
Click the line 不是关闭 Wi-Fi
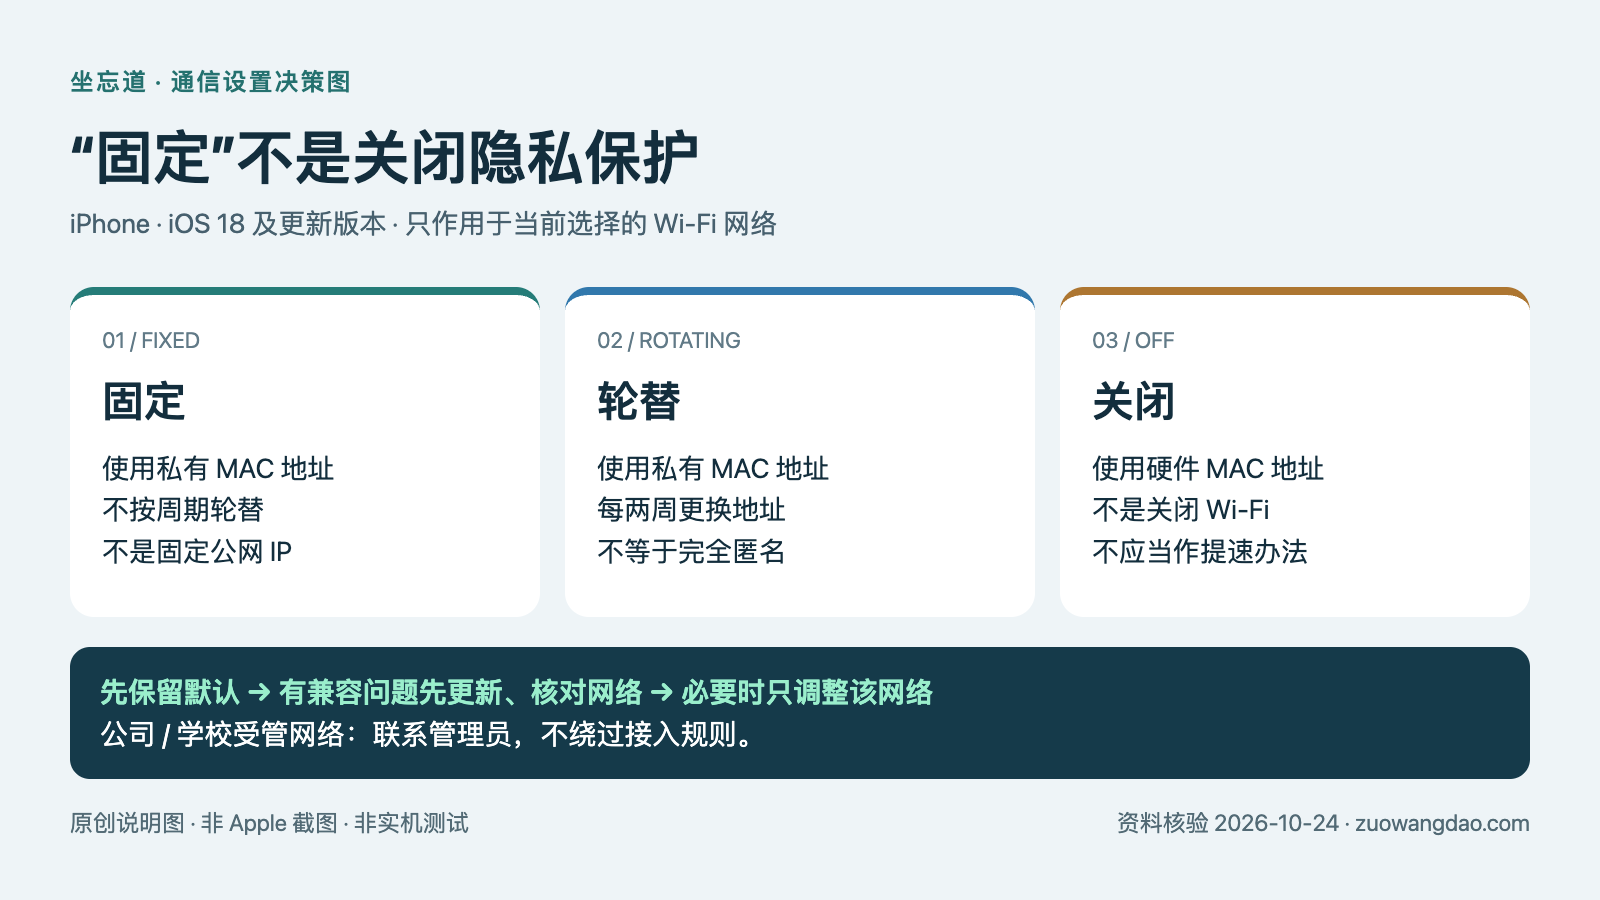point(1181,510)
